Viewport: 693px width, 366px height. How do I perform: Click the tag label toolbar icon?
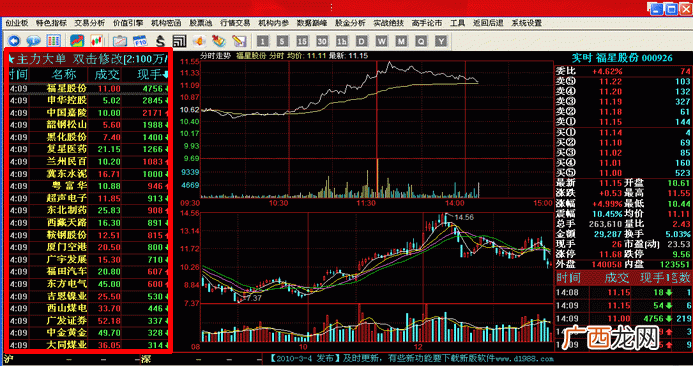tap(219, 41)
